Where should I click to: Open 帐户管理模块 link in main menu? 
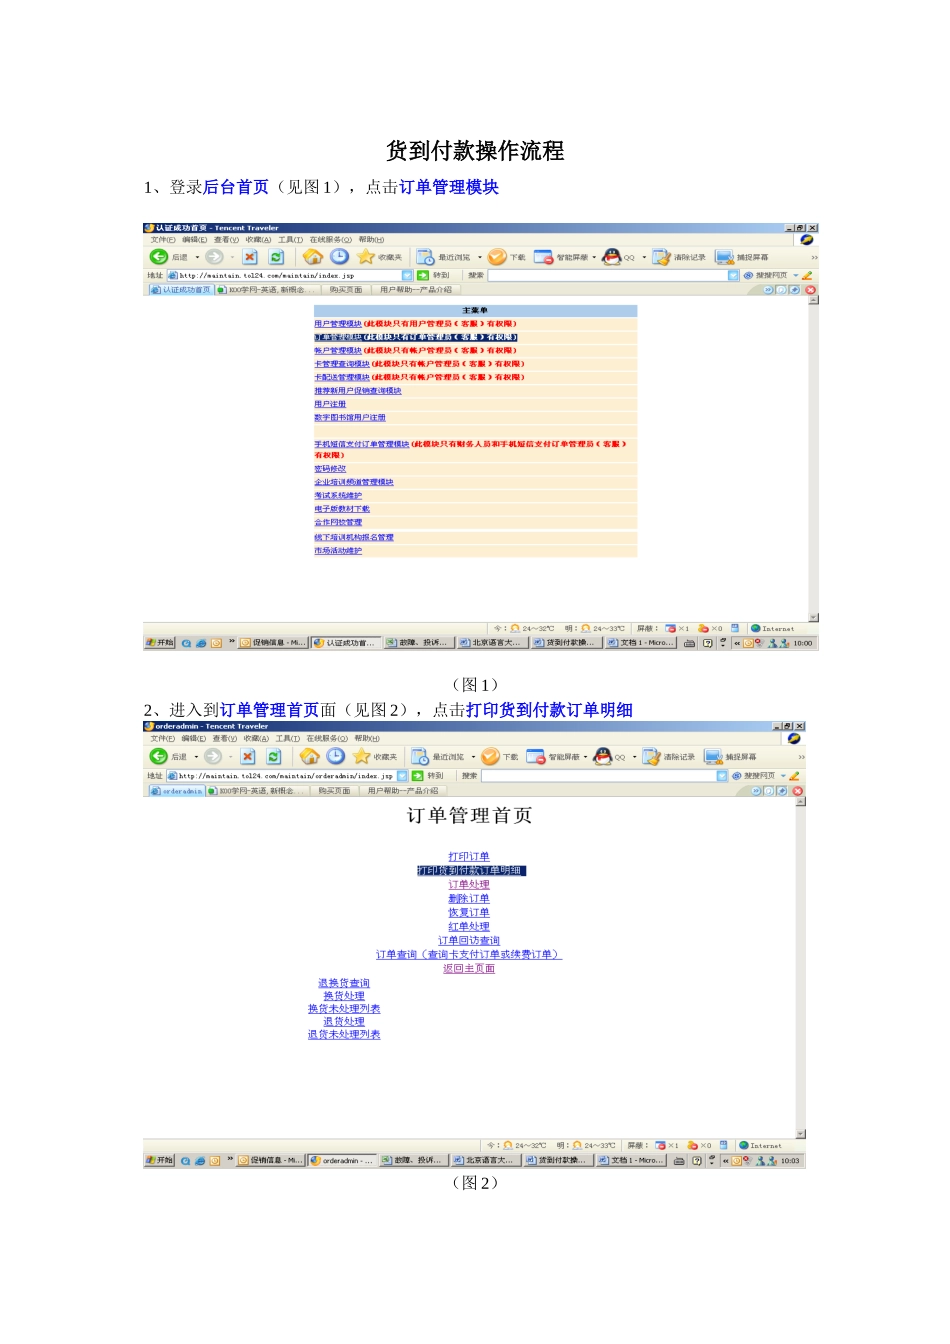coord(338,351)
